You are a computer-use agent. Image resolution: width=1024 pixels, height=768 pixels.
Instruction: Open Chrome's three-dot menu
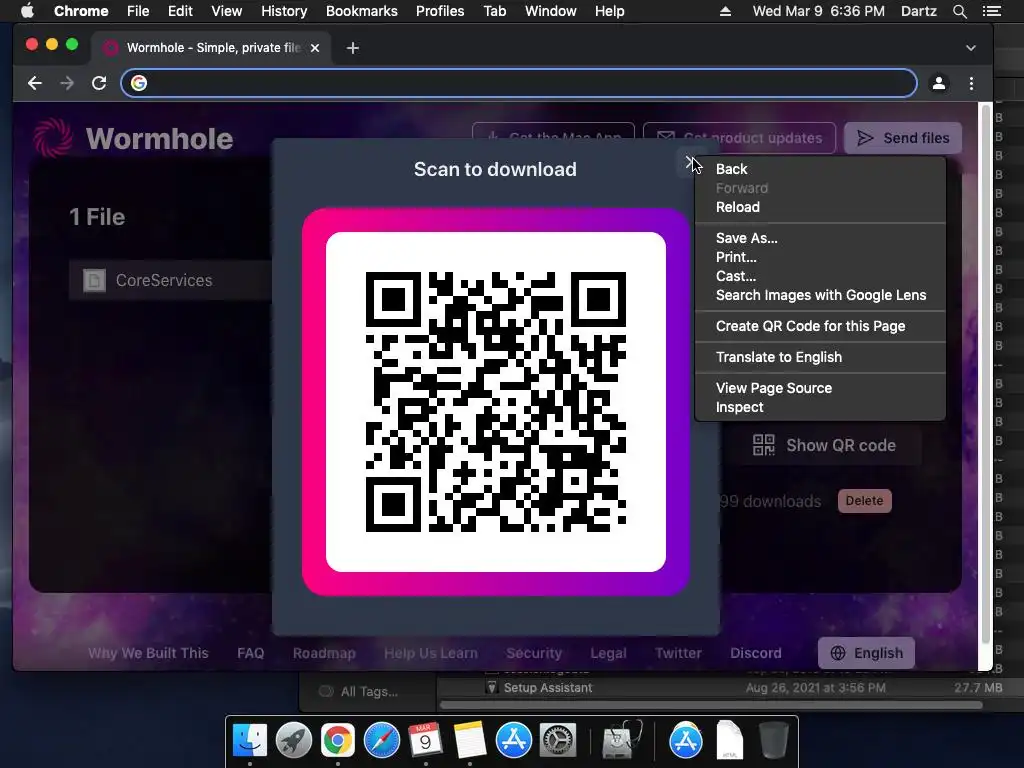(971, 83)
